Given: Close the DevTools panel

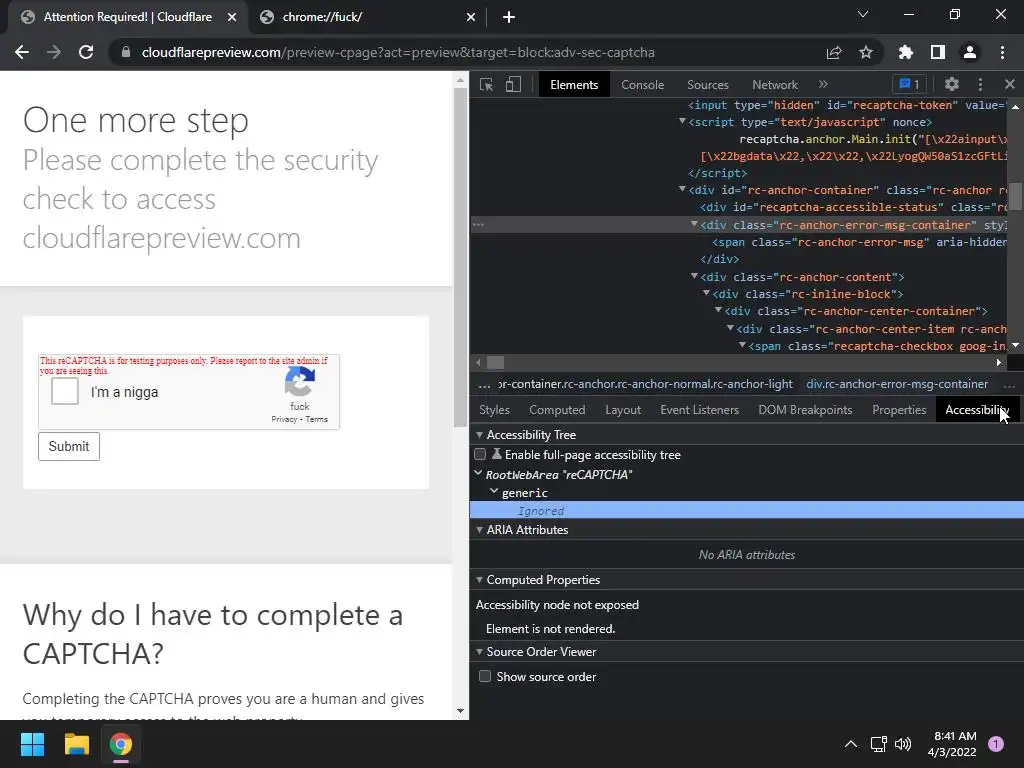Looking at the screenshot, I should point(1010,84).
